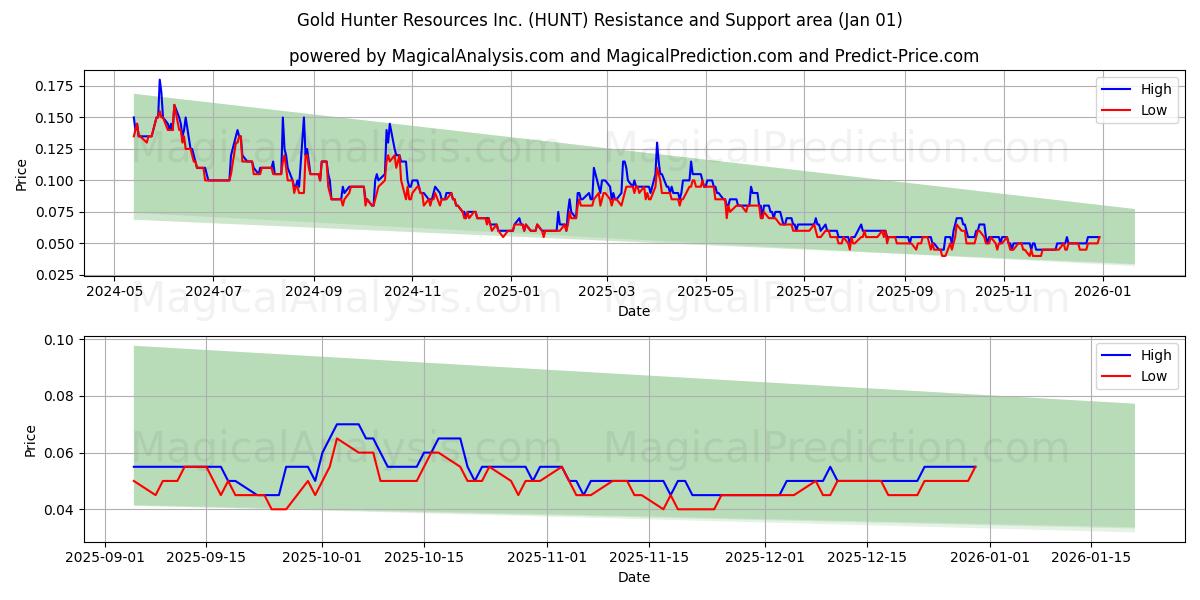Click the 2024-07 date tick label
Image resolution: width=1200 pixels, height=600 pixels.
click(213, 291)
